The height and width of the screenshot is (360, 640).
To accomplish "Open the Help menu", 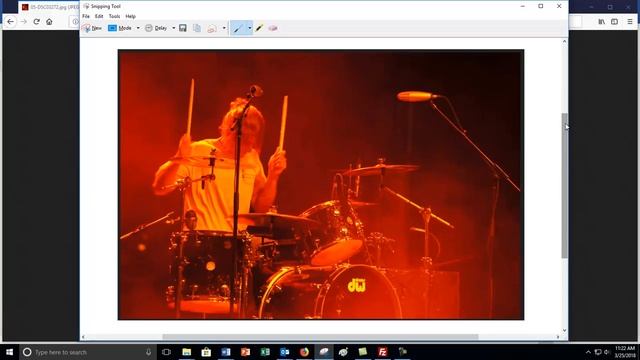I will [131, 16].
